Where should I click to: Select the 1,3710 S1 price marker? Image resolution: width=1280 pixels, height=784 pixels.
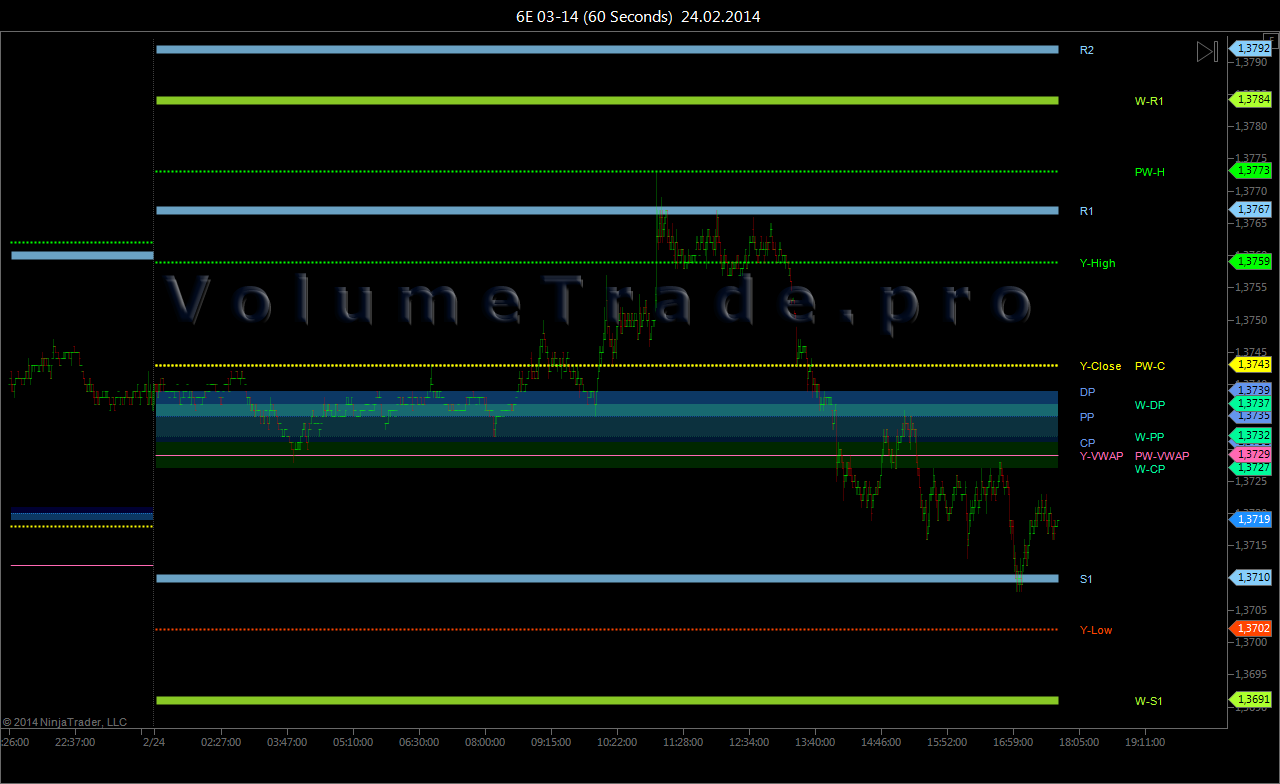pyautogui.click(x=1250, y=577)
